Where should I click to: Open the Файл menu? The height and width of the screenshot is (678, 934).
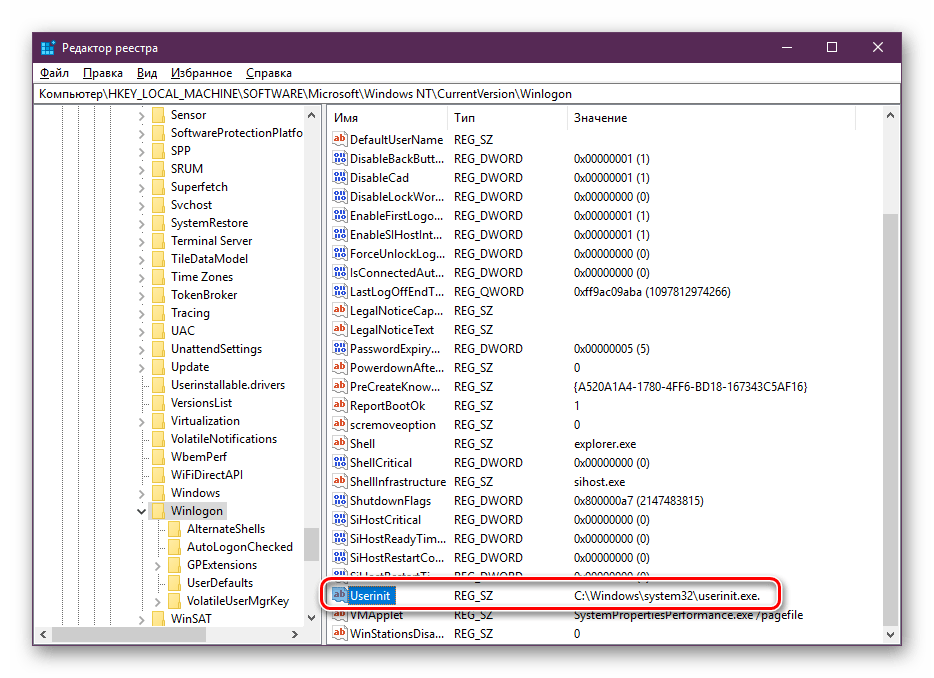55,73
